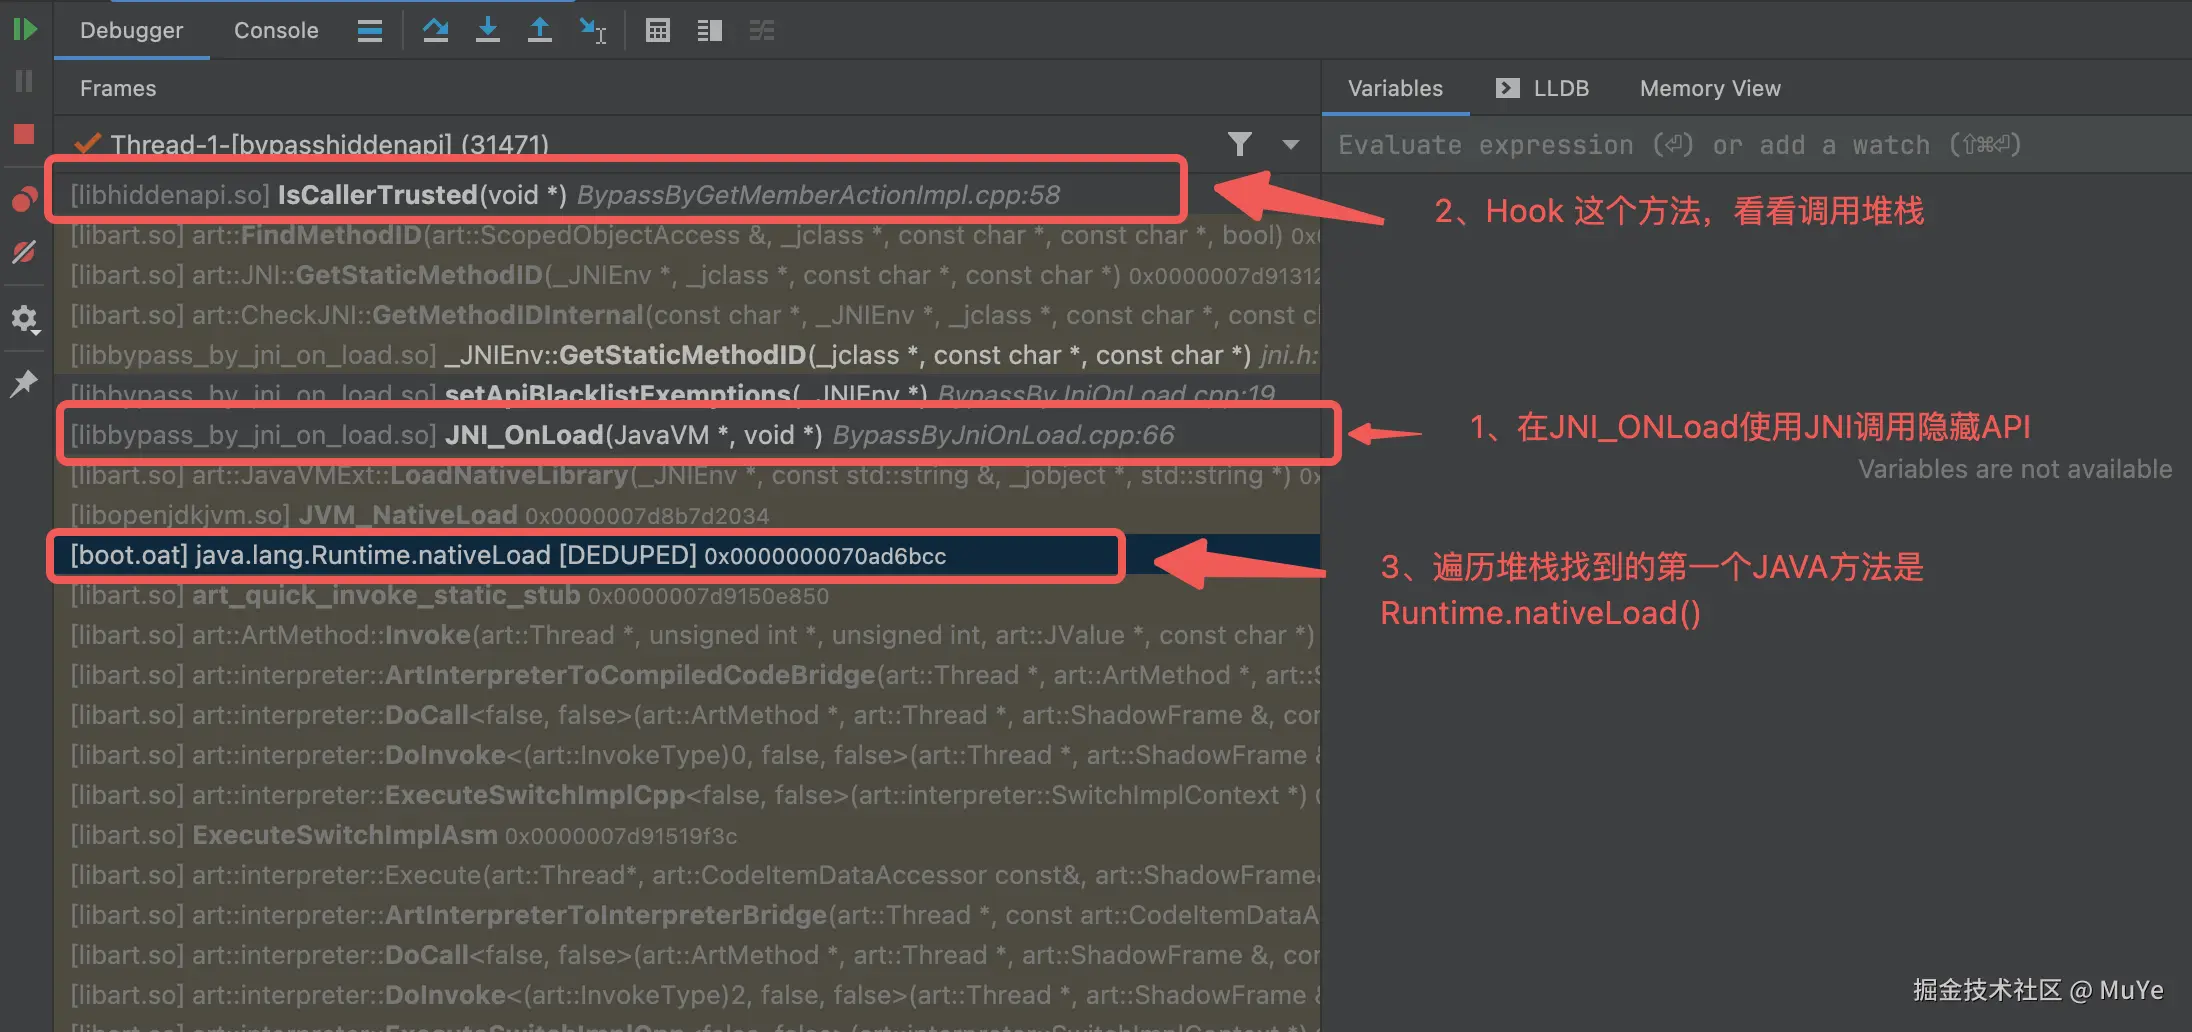
Task: Resume program execution
Action: (25, 29)
